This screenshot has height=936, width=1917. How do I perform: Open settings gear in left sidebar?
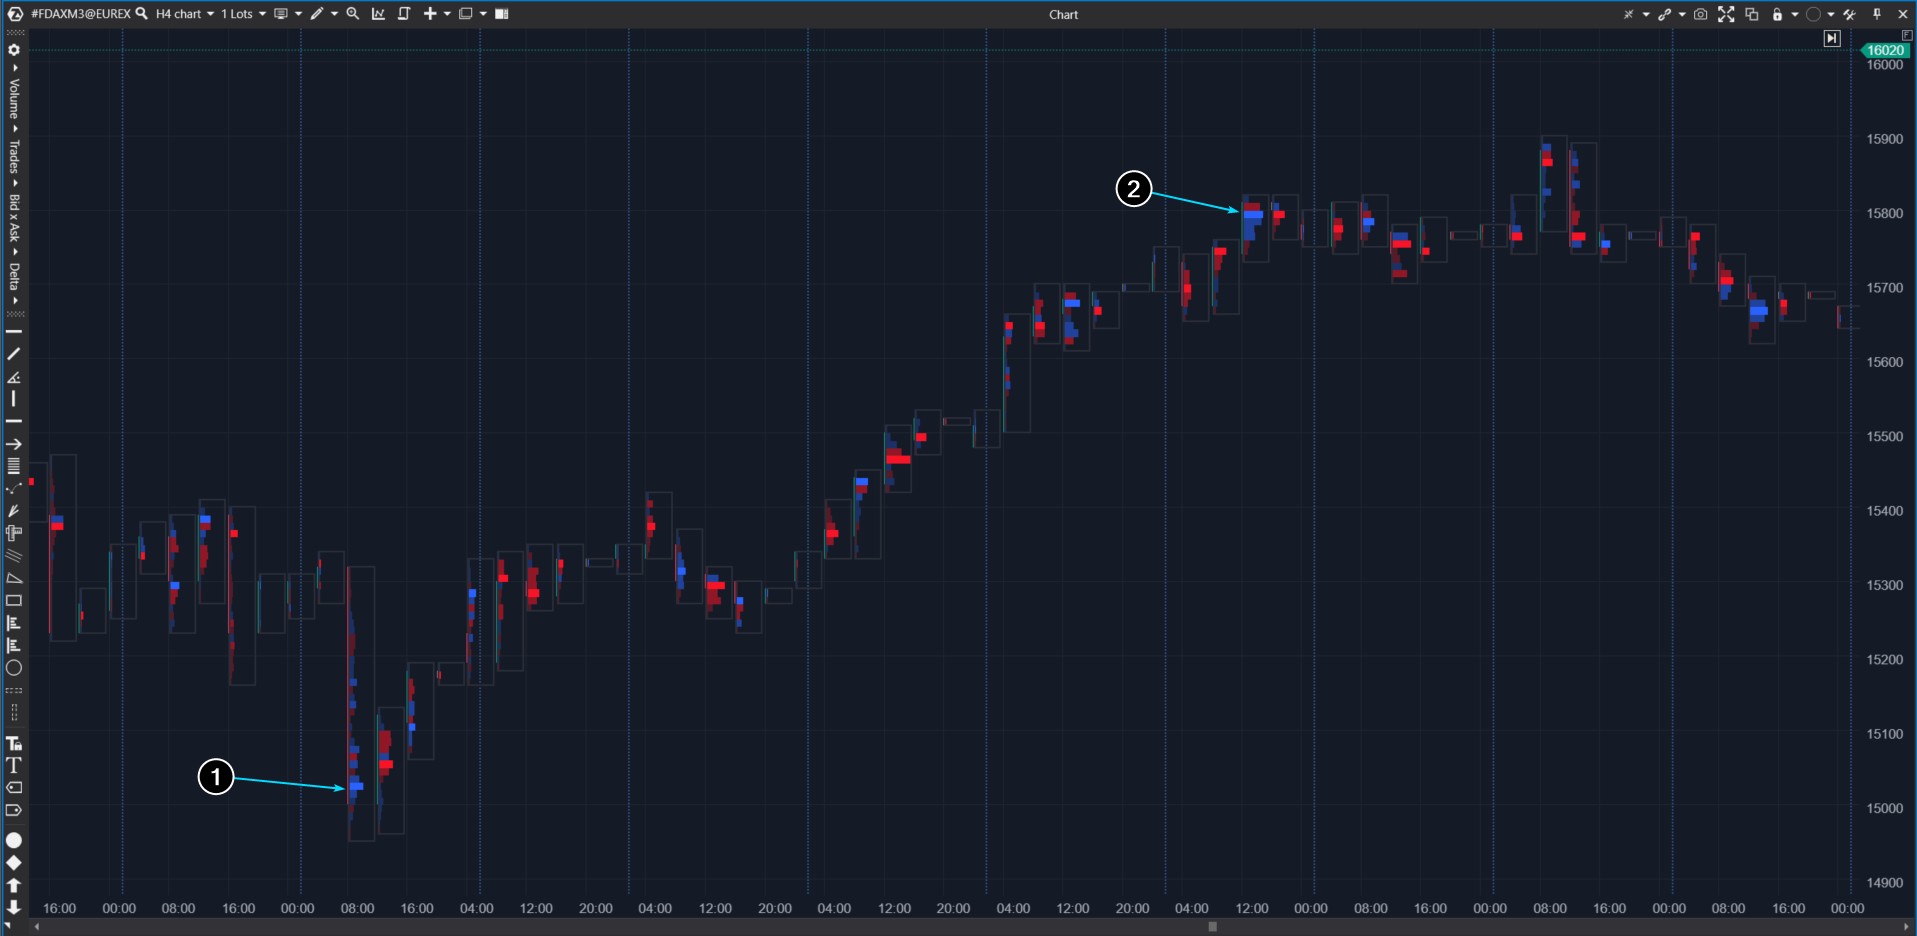pos(14,50)
